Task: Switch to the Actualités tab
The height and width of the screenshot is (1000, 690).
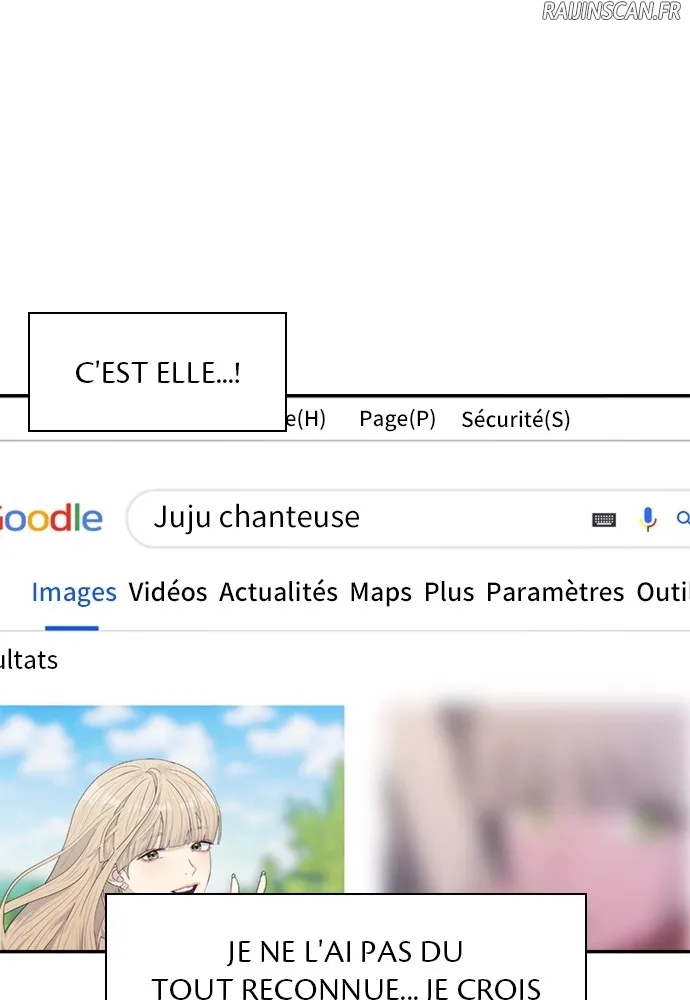Action: [x=278, y=592]
